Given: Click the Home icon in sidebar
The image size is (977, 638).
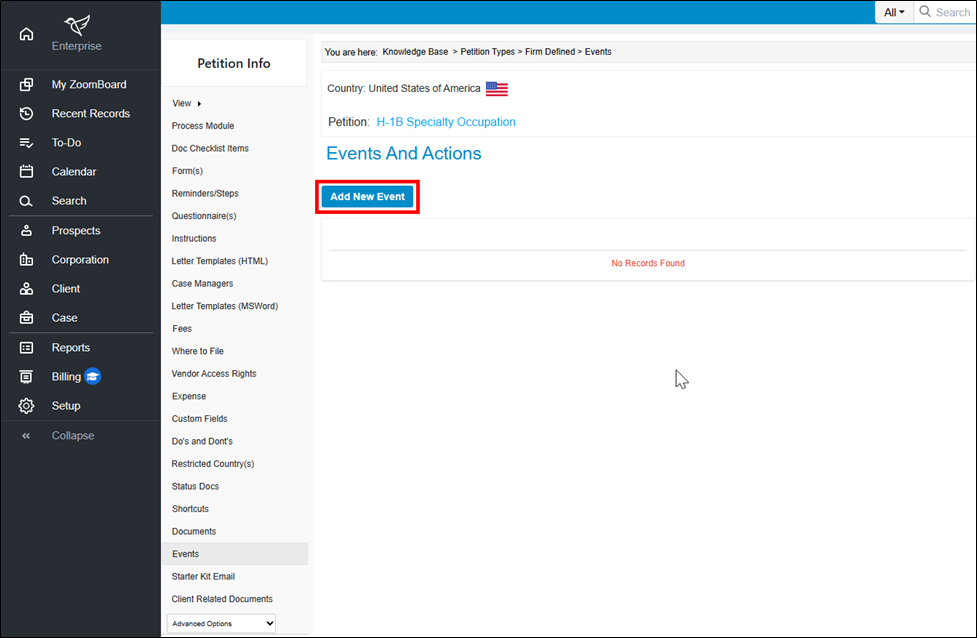Looking at the screenshot, I should click(x=26, y=34).
